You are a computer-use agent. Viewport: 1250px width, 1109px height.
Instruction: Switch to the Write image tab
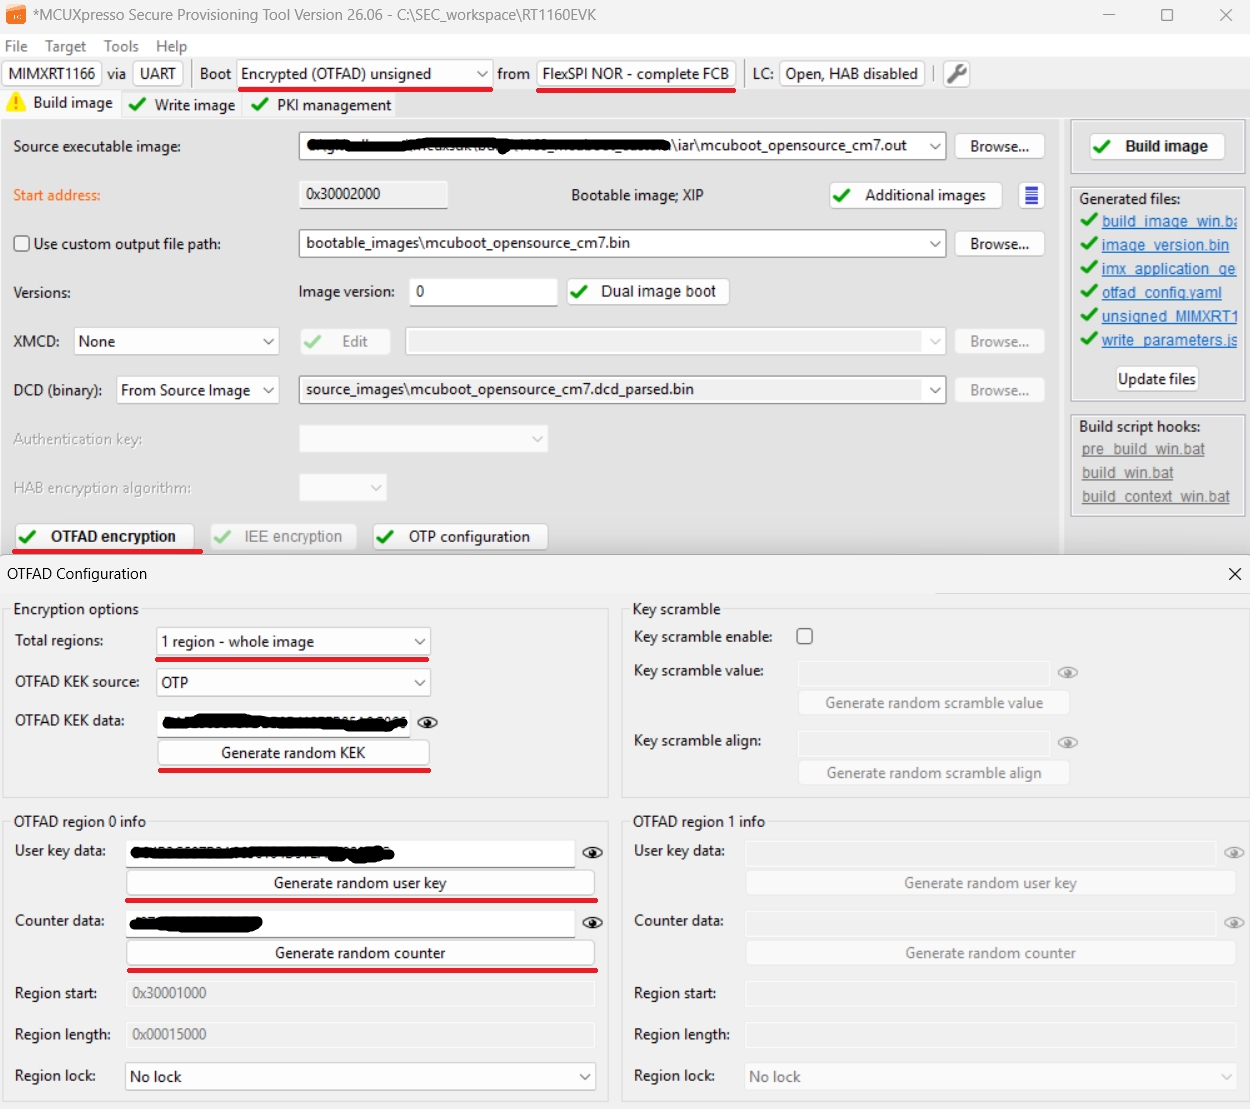(x=183, y=105)
